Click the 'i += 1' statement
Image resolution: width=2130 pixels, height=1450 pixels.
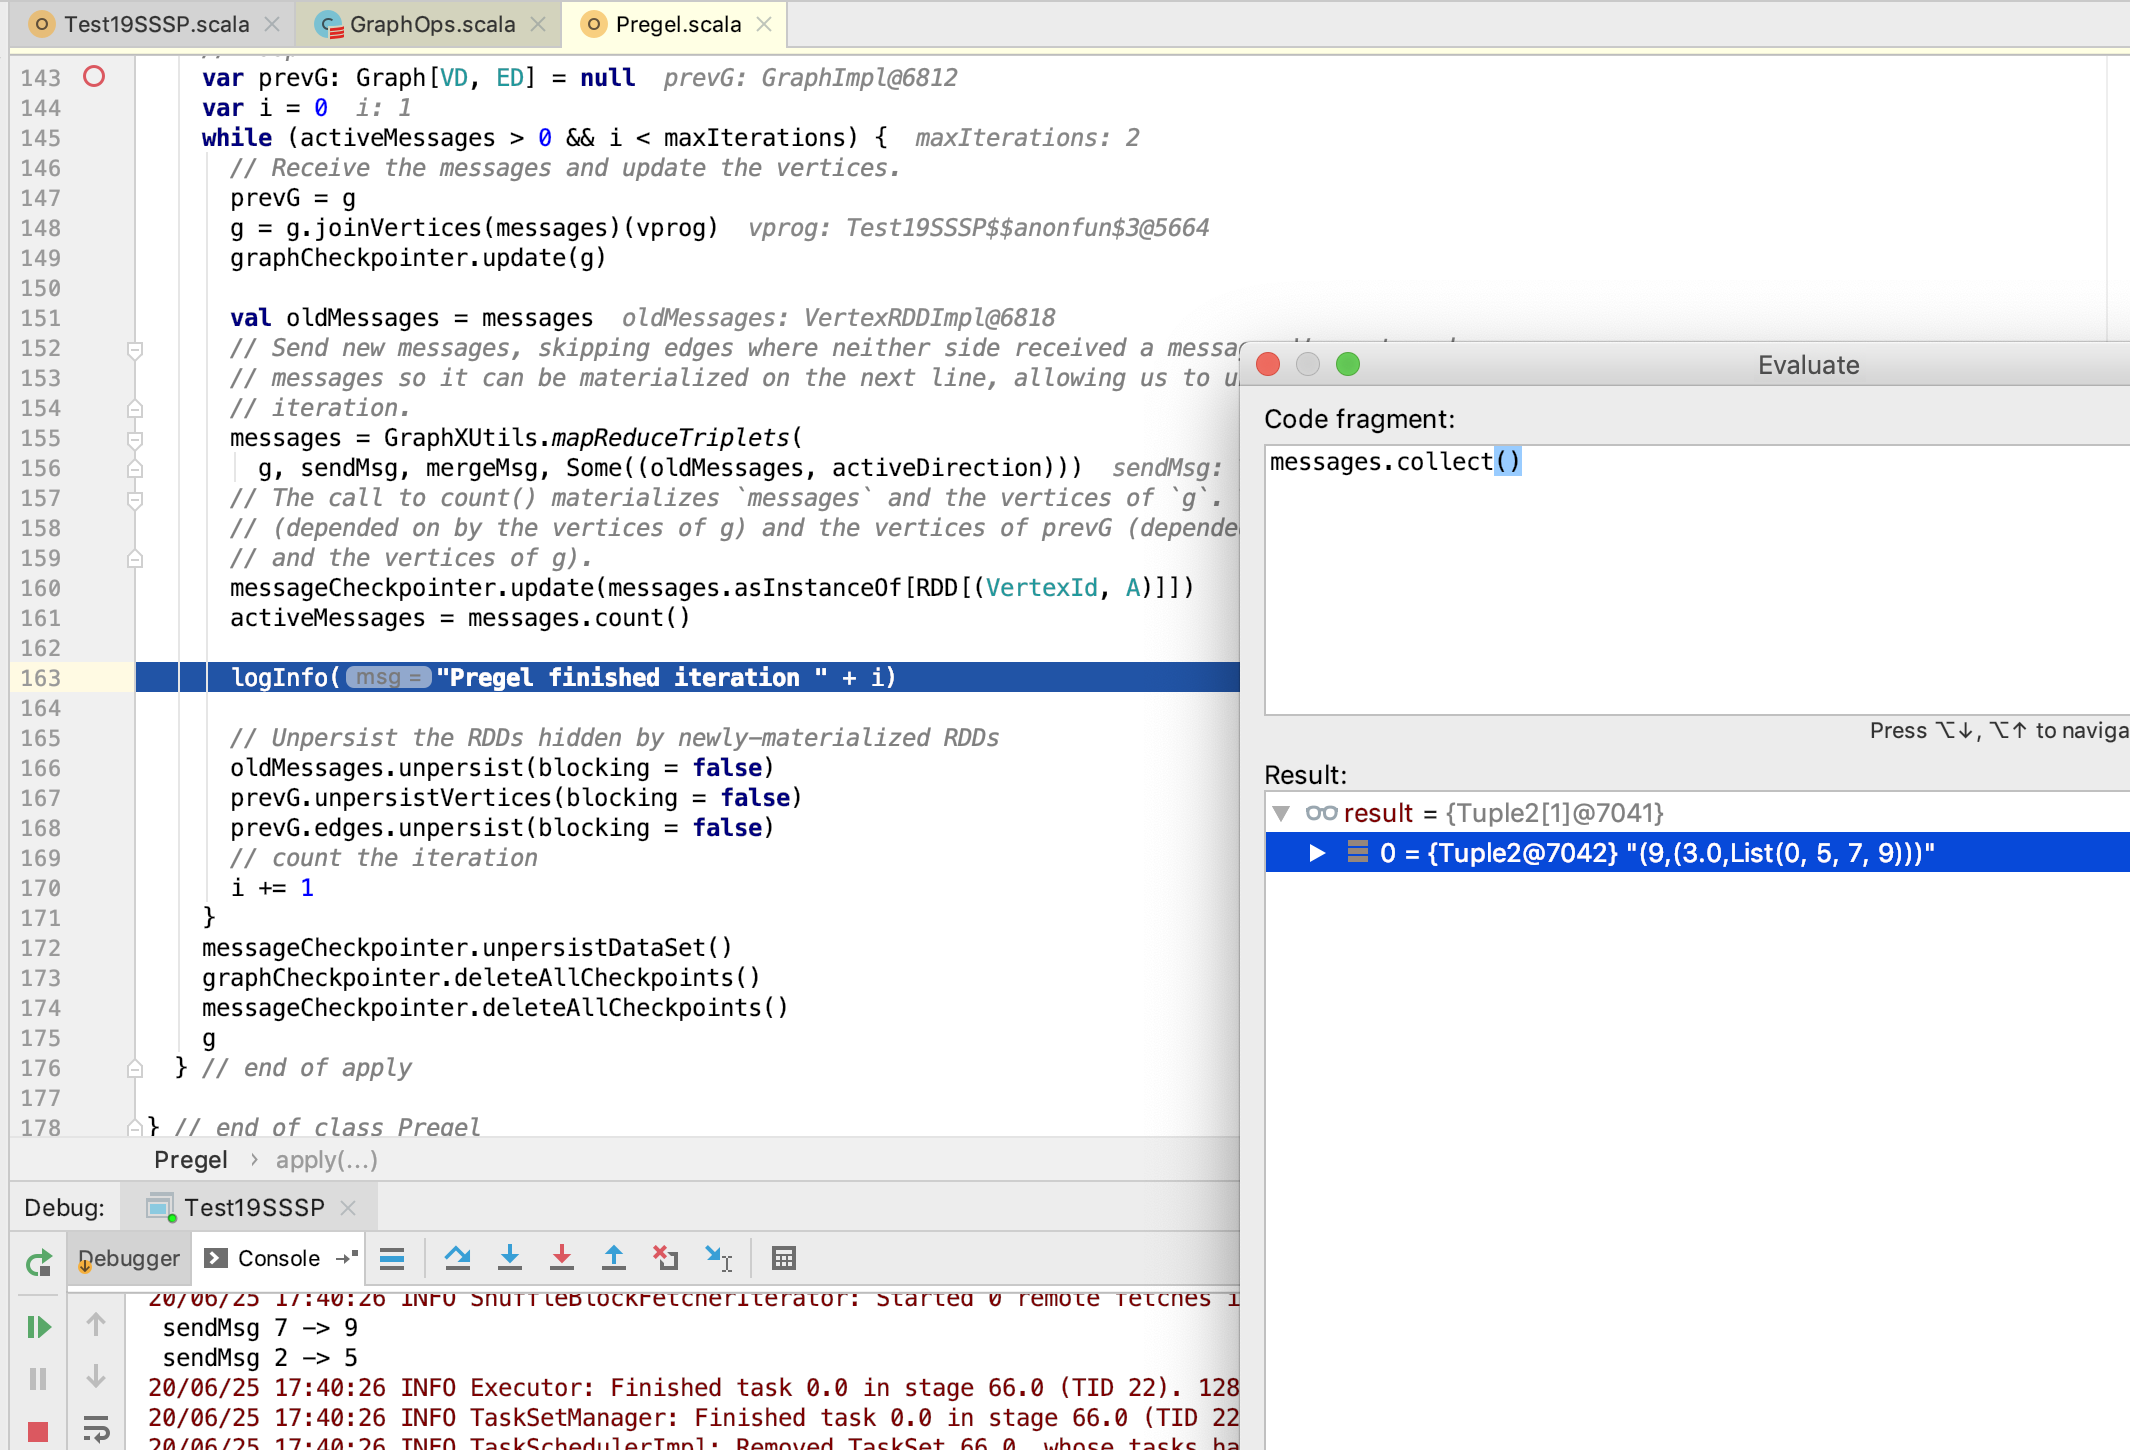272,888
